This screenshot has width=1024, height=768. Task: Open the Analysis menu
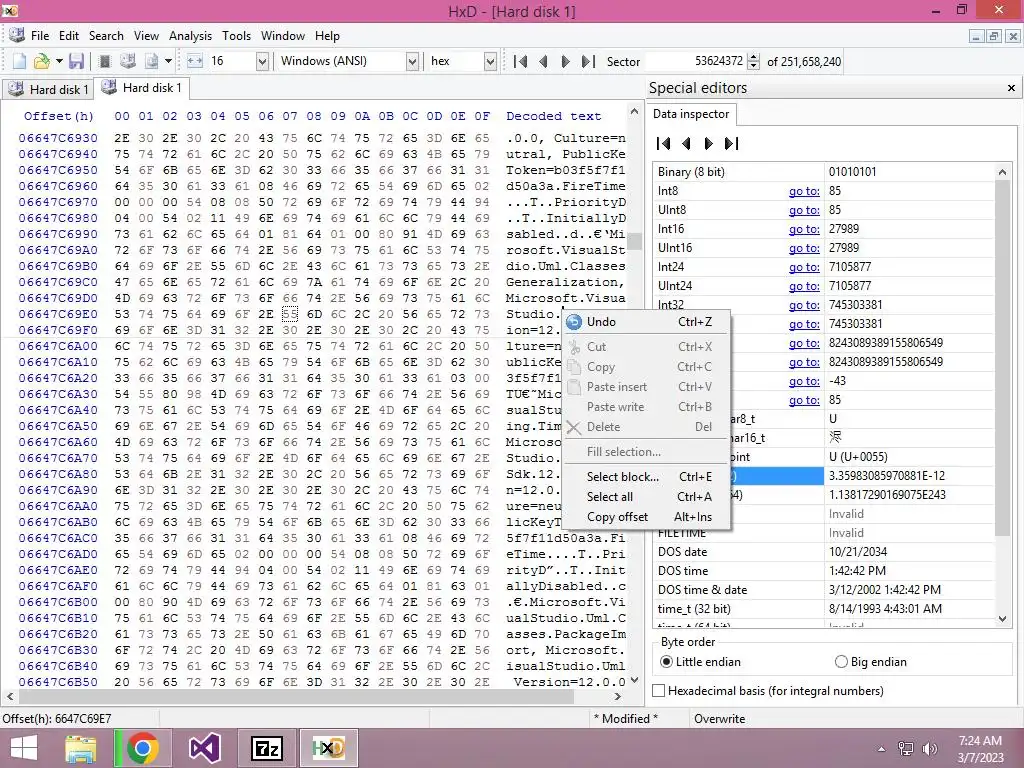(190, 36)
